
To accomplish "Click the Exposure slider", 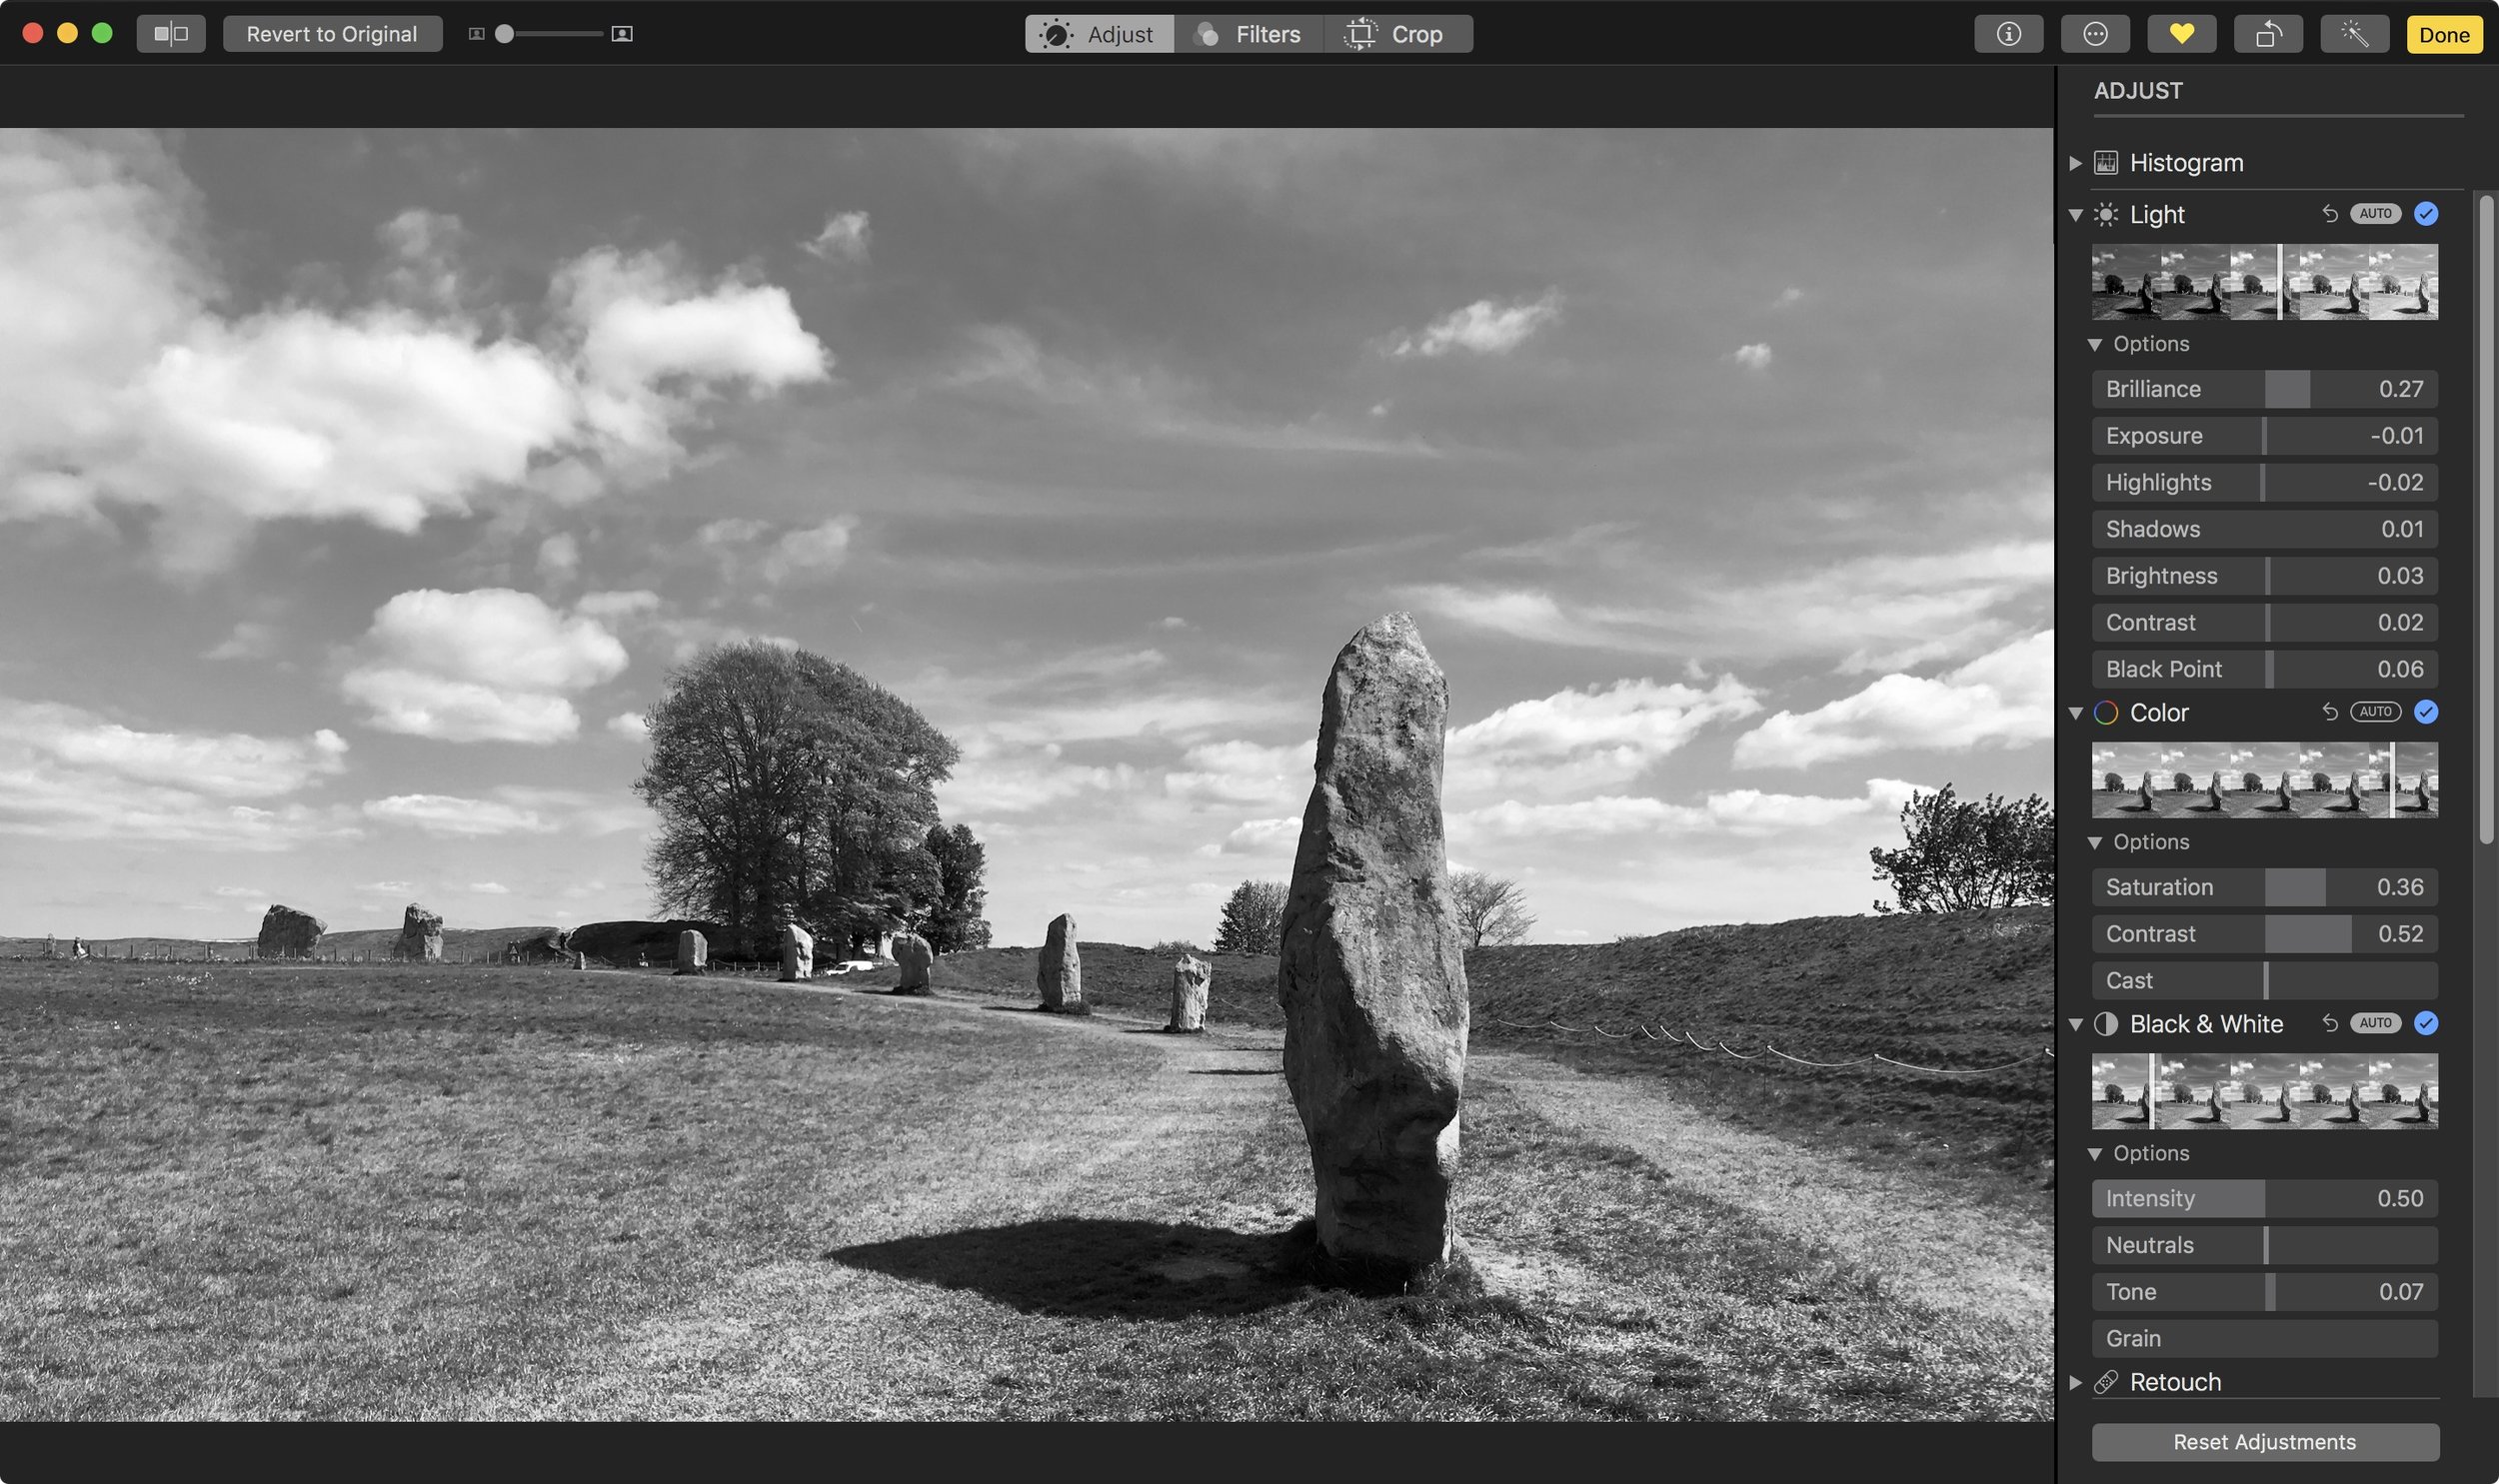I will click(x=2264, y=436).
